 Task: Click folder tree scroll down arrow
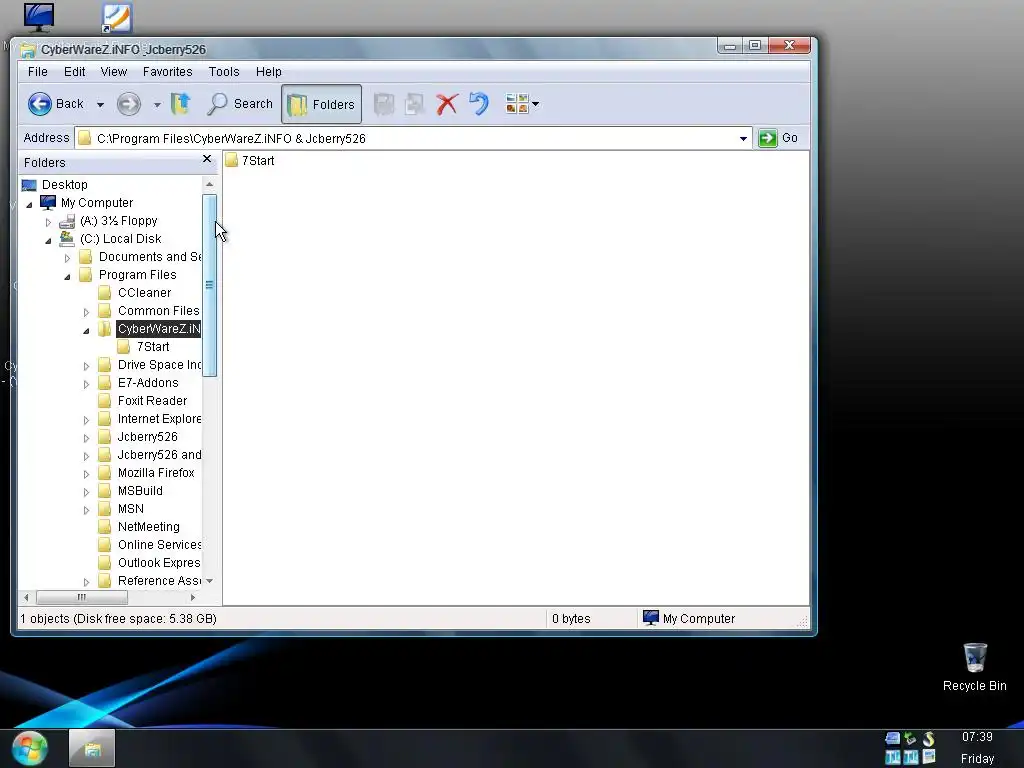[x=210, y=581]
